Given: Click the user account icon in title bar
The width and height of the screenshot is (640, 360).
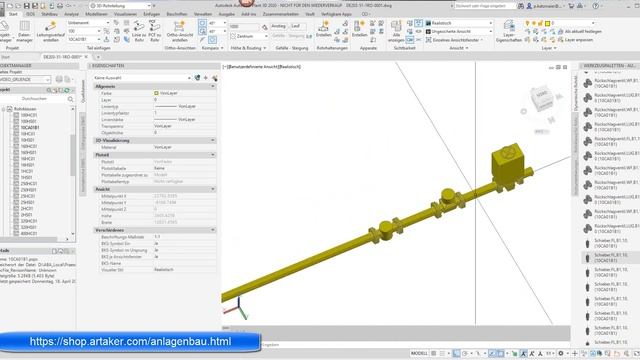Looking at the screenshot, I should click(529, 6).
